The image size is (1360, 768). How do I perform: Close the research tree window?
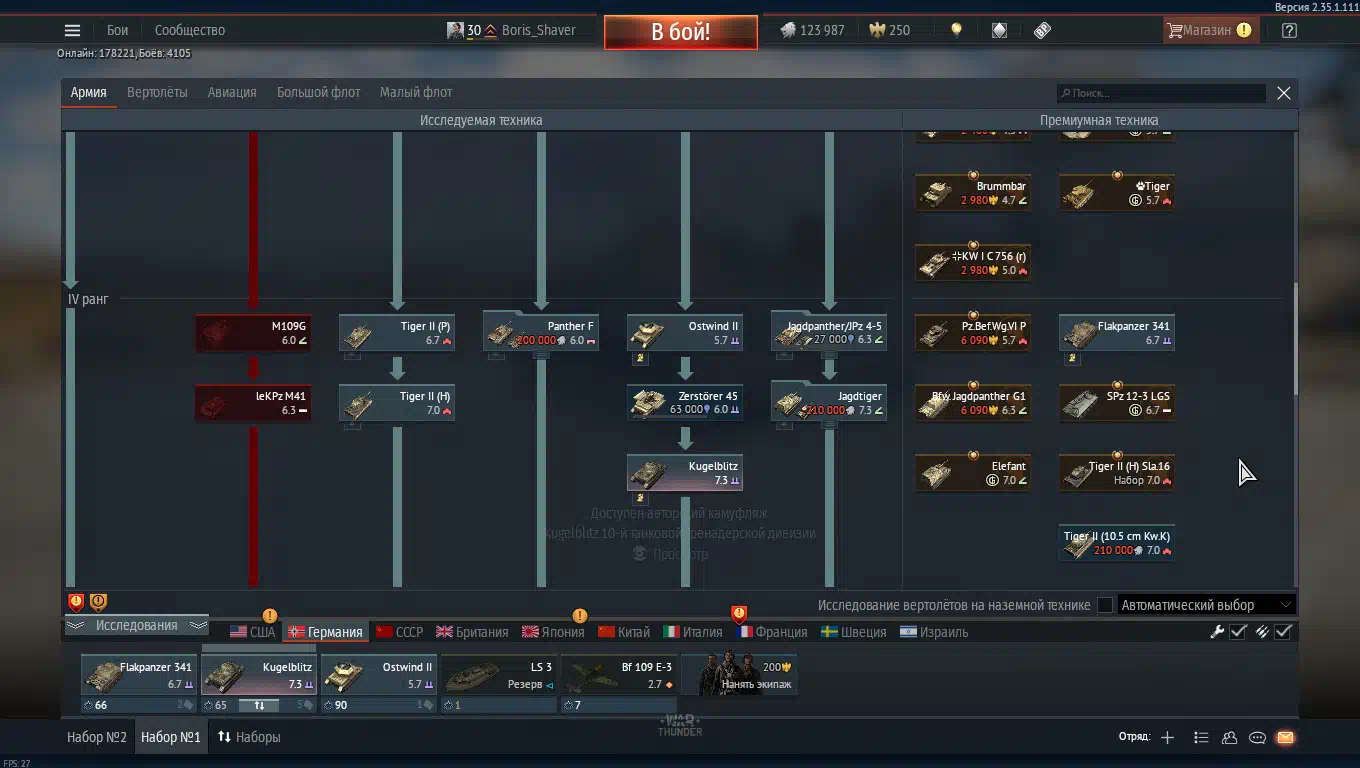(1284, 93)
